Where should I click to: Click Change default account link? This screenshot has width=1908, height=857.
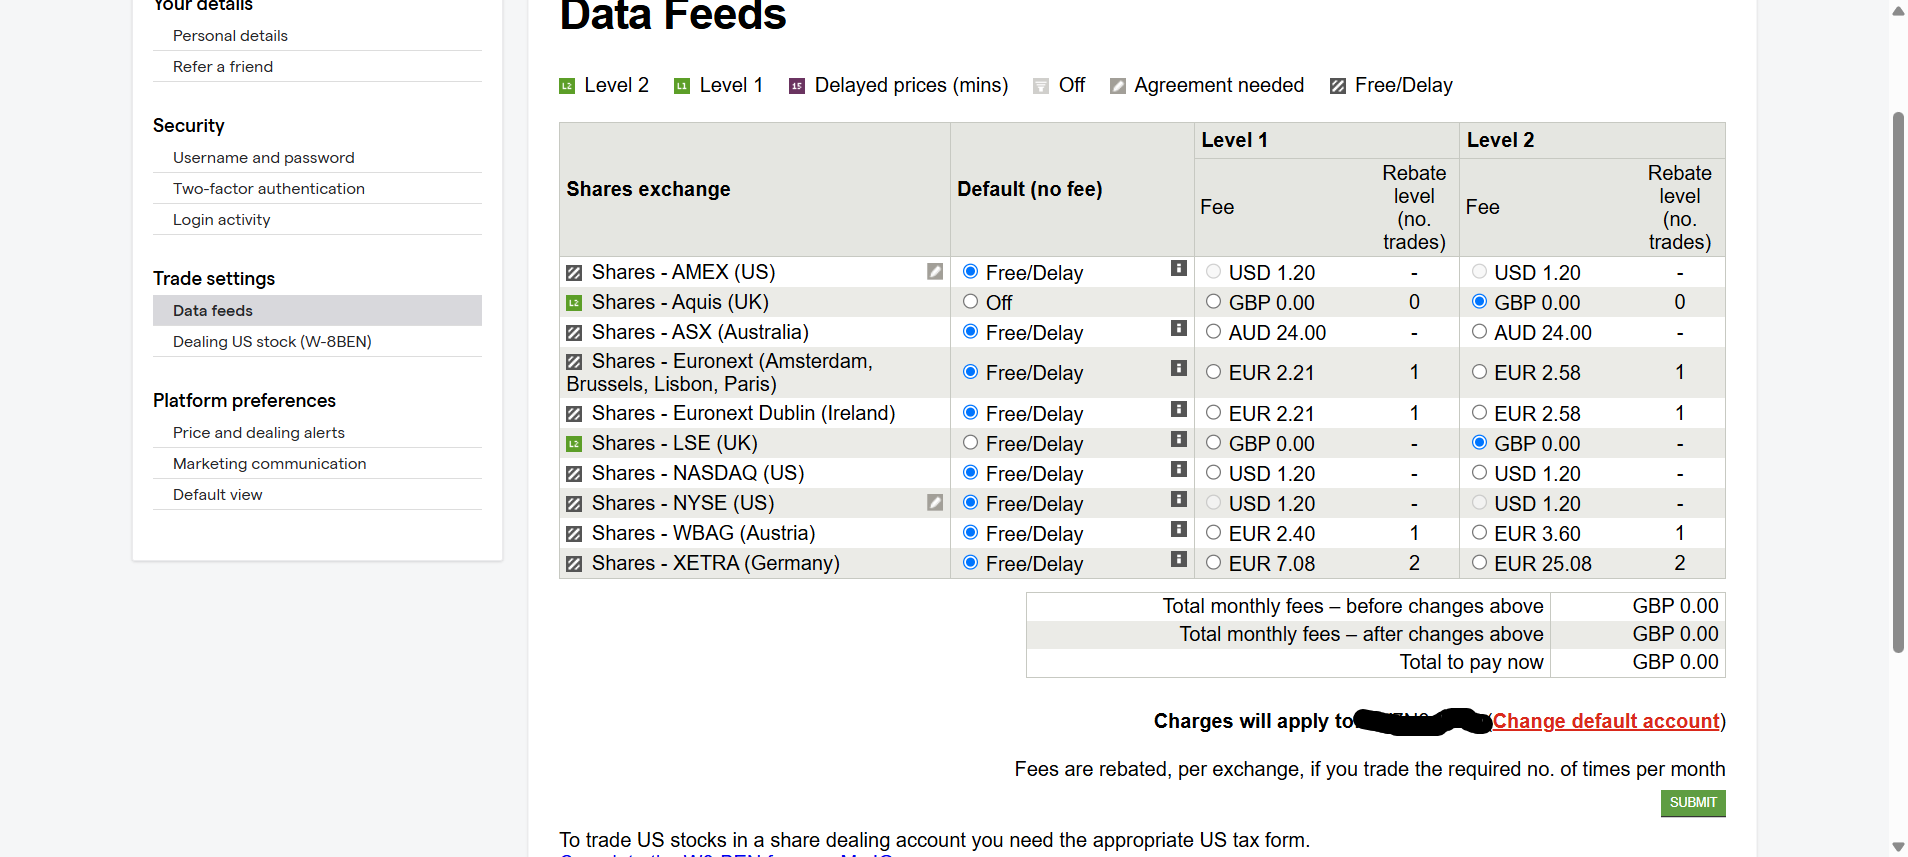pyautogui.click(x=1606, y=721)
